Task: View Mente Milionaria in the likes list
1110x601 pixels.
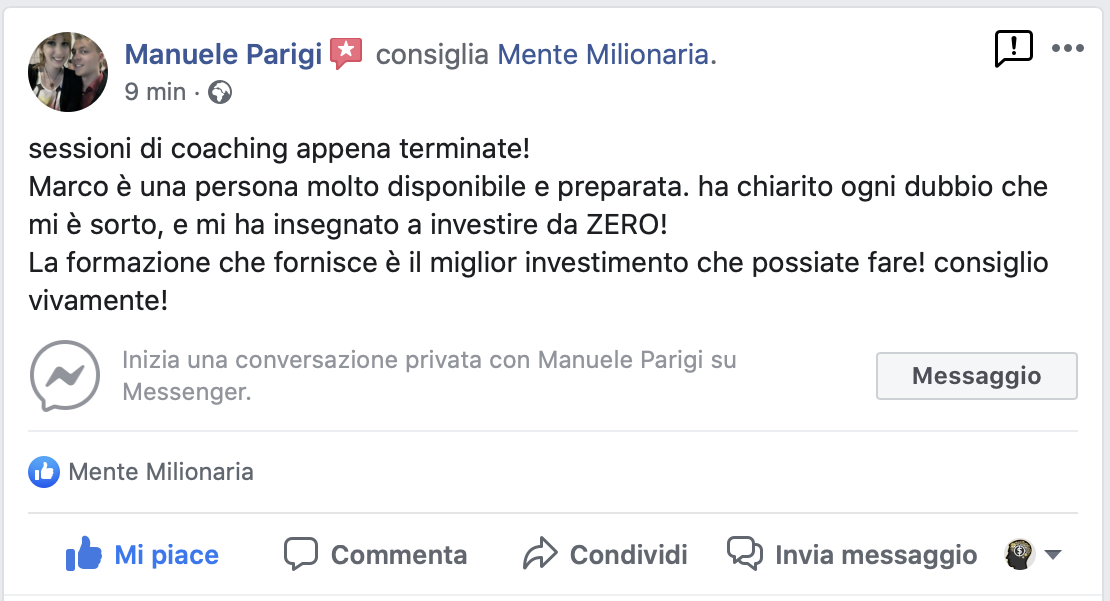Action: coord(161,471)
